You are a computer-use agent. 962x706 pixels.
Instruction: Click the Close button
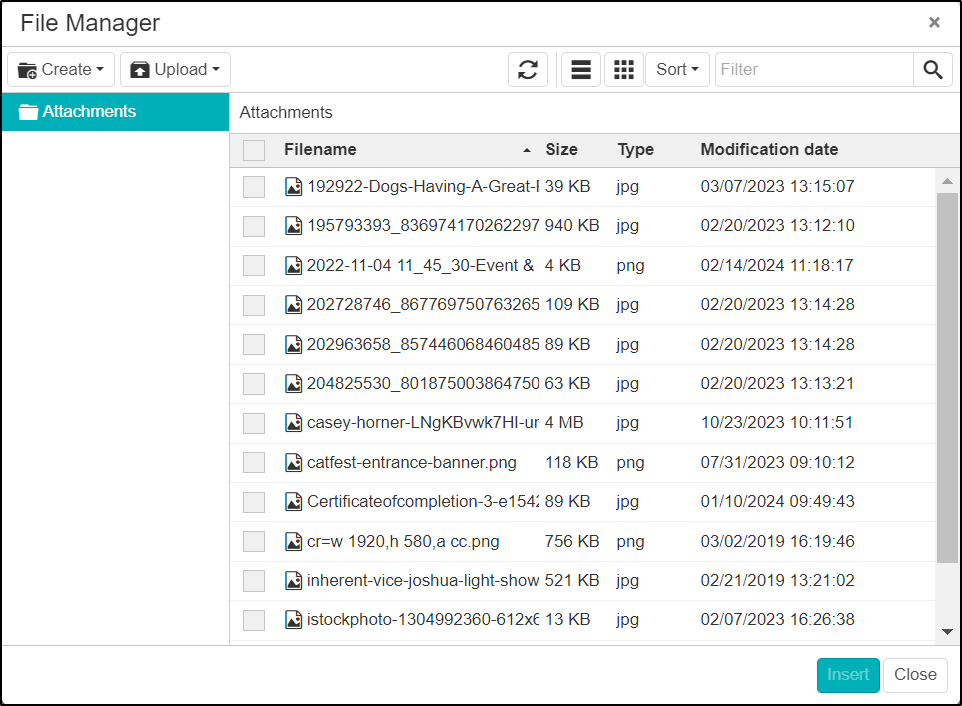(x=915, y=675)
